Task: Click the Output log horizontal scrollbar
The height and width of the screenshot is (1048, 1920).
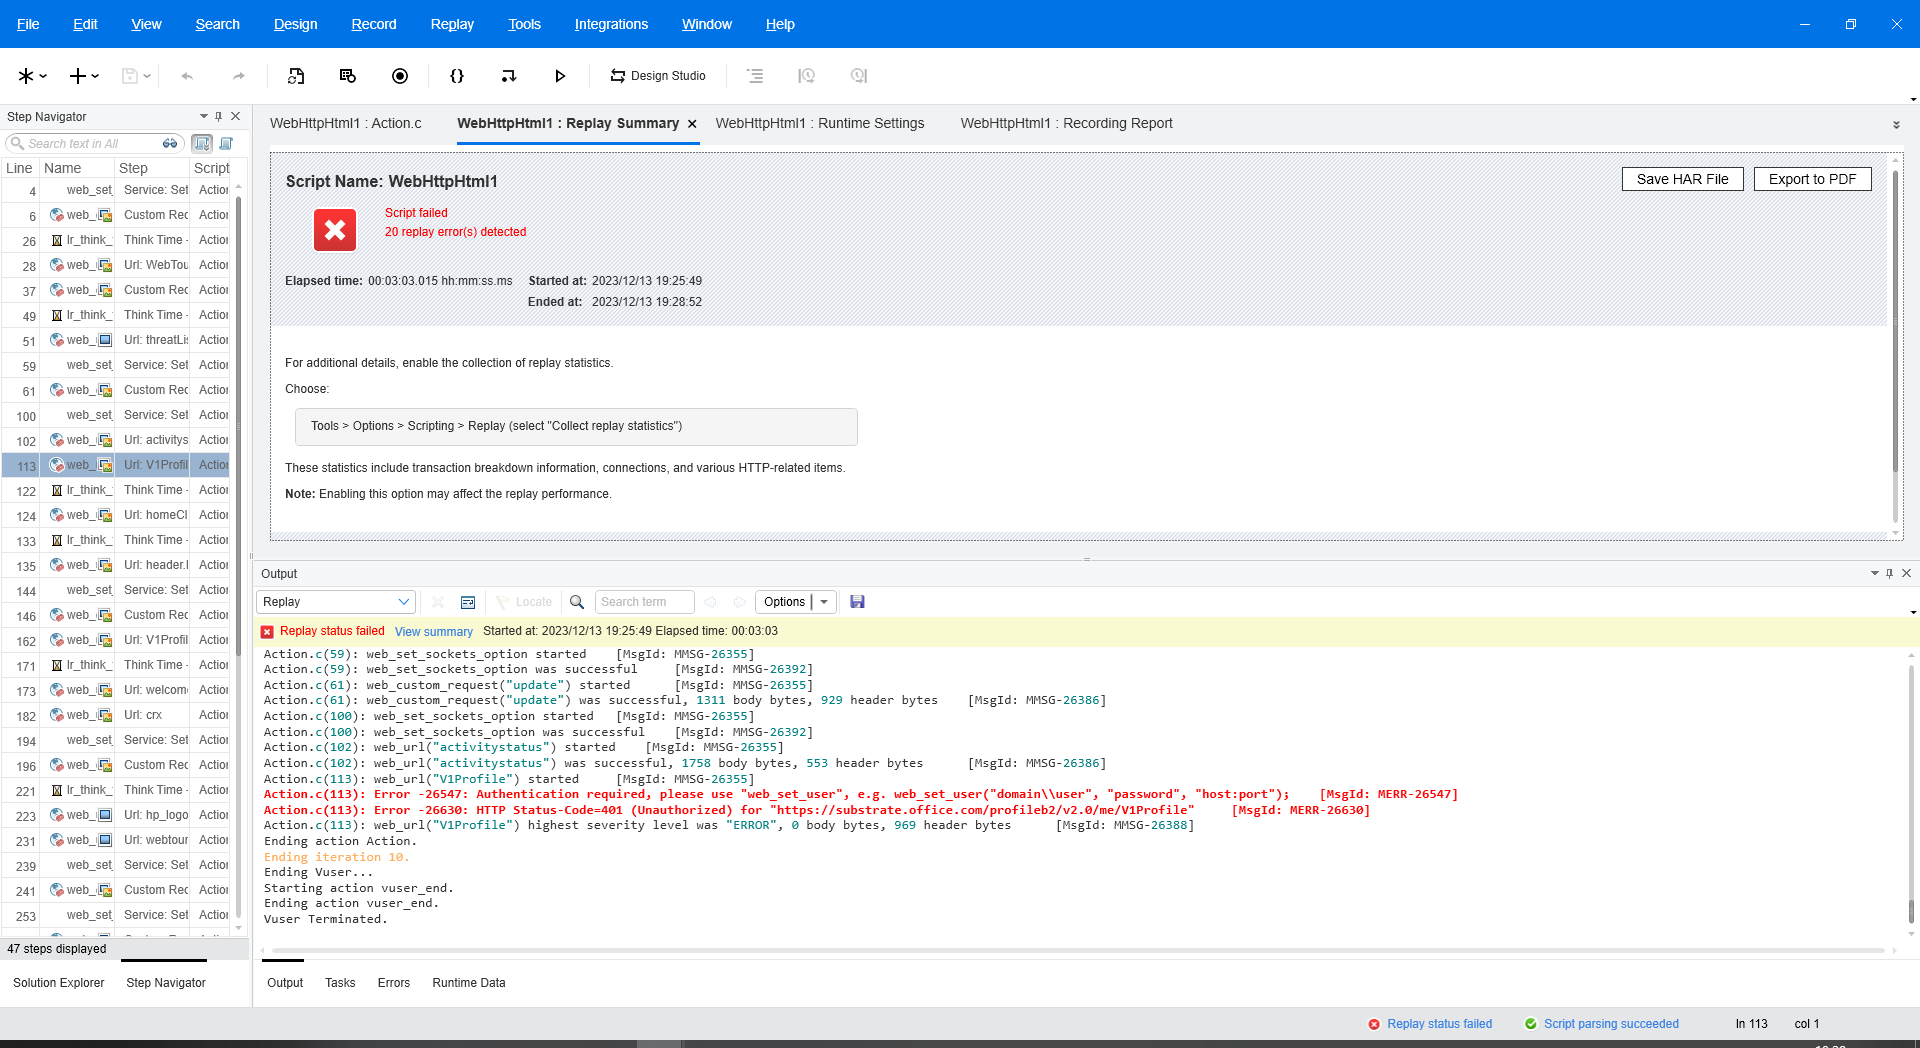Action: pyautogui.click(x=1078, y=950)
